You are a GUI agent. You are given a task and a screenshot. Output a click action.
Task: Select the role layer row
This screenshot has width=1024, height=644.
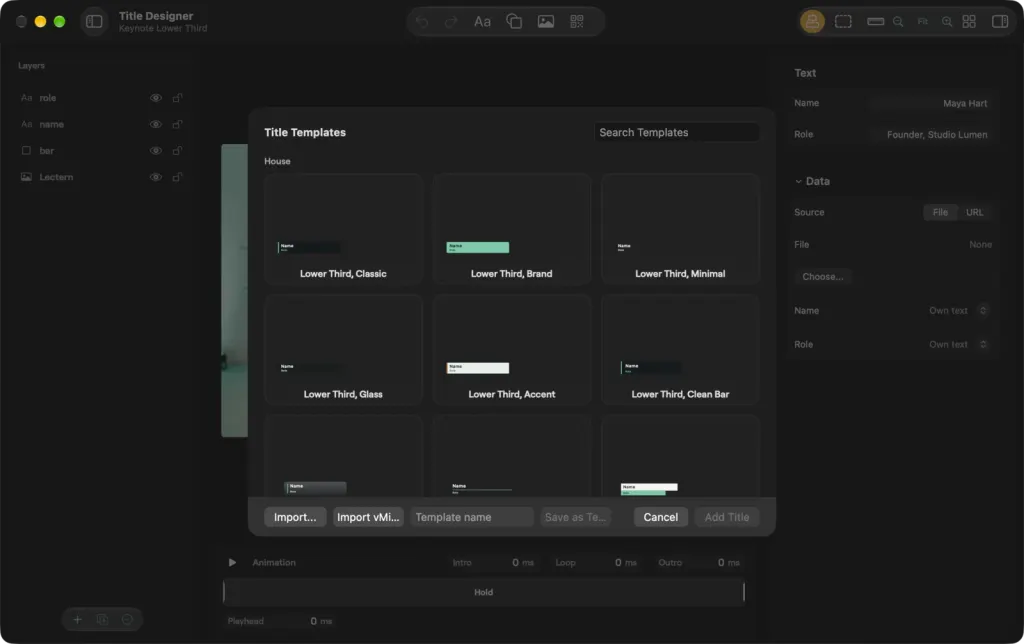click(x=101, y=98)
